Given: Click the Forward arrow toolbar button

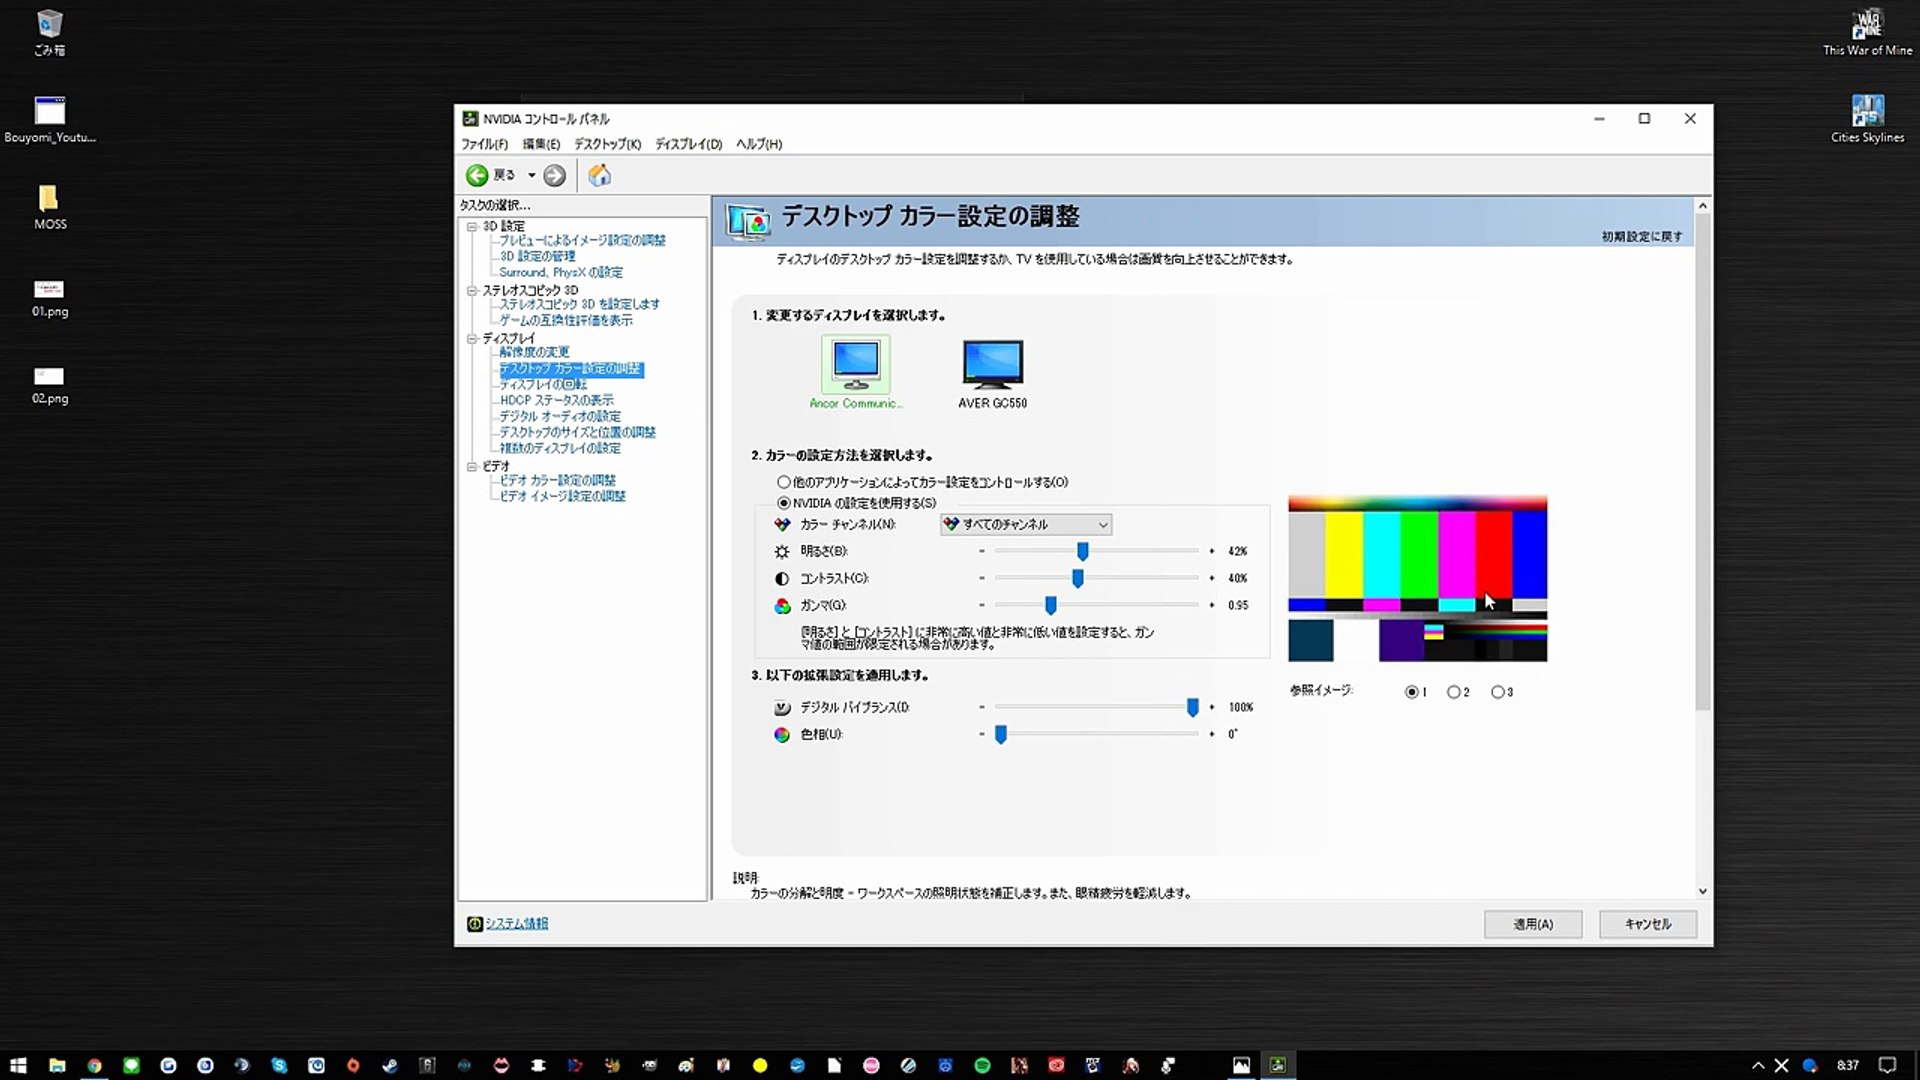Looking at the screenshot, I should click(x=554, y=176).
